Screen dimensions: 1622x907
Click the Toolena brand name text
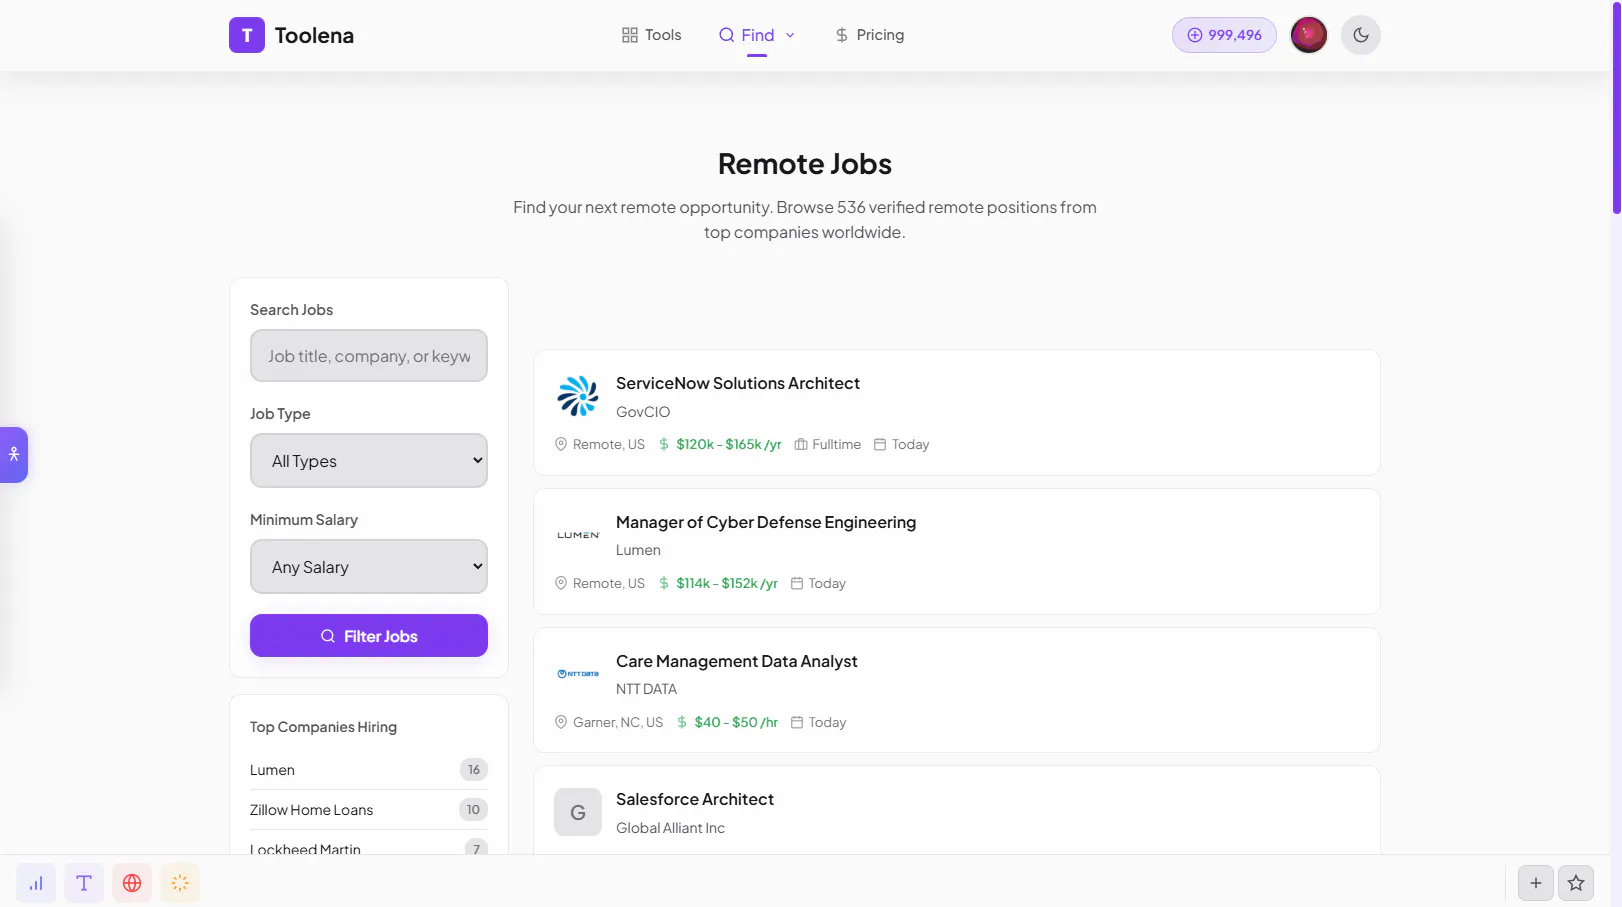click(314, 35)
